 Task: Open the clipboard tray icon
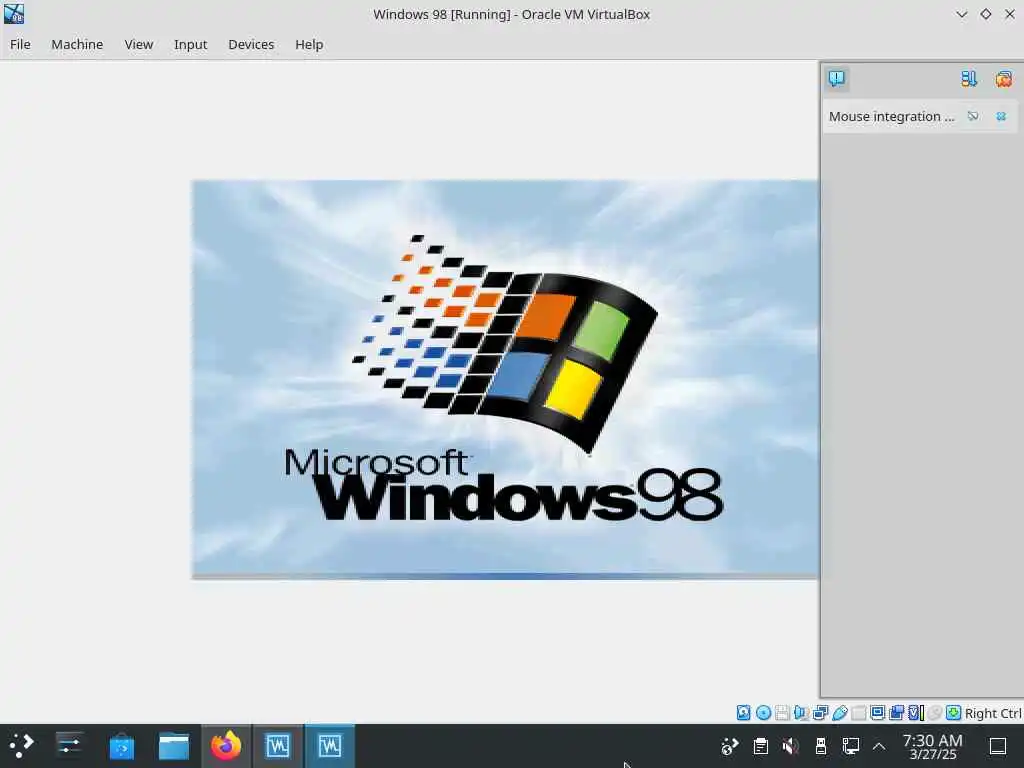(x=761, y=746)
